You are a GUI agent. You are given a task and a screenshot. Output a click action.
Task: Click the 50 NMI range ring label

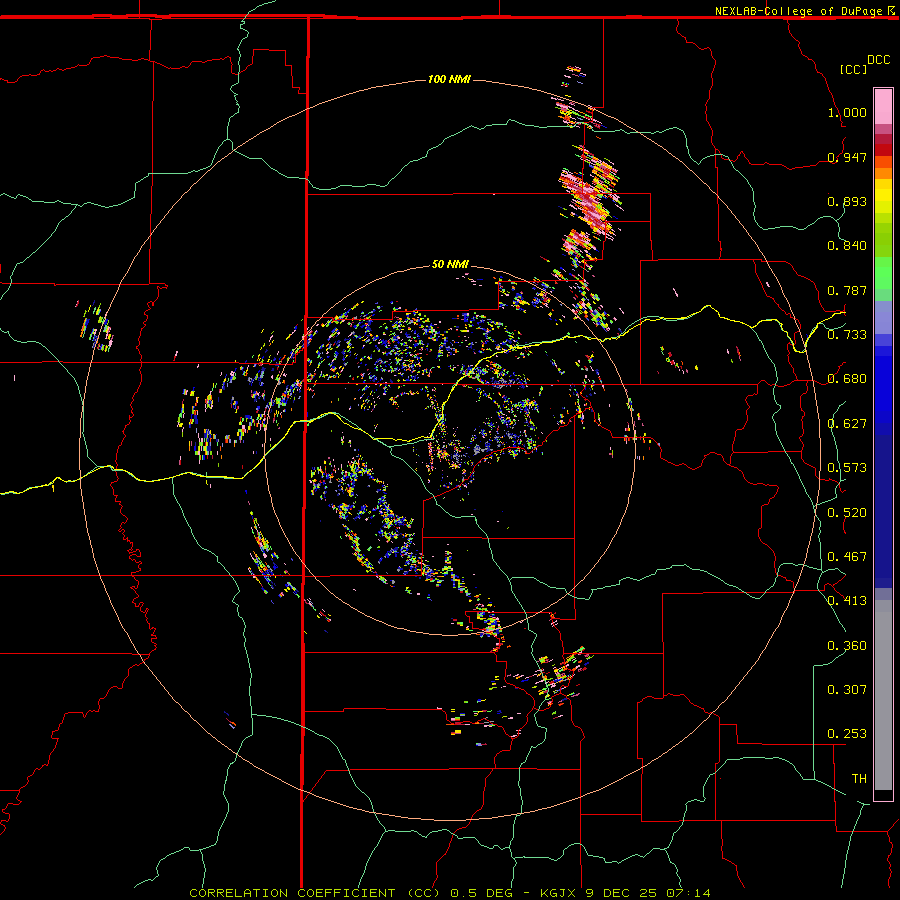tap(450, 264)
